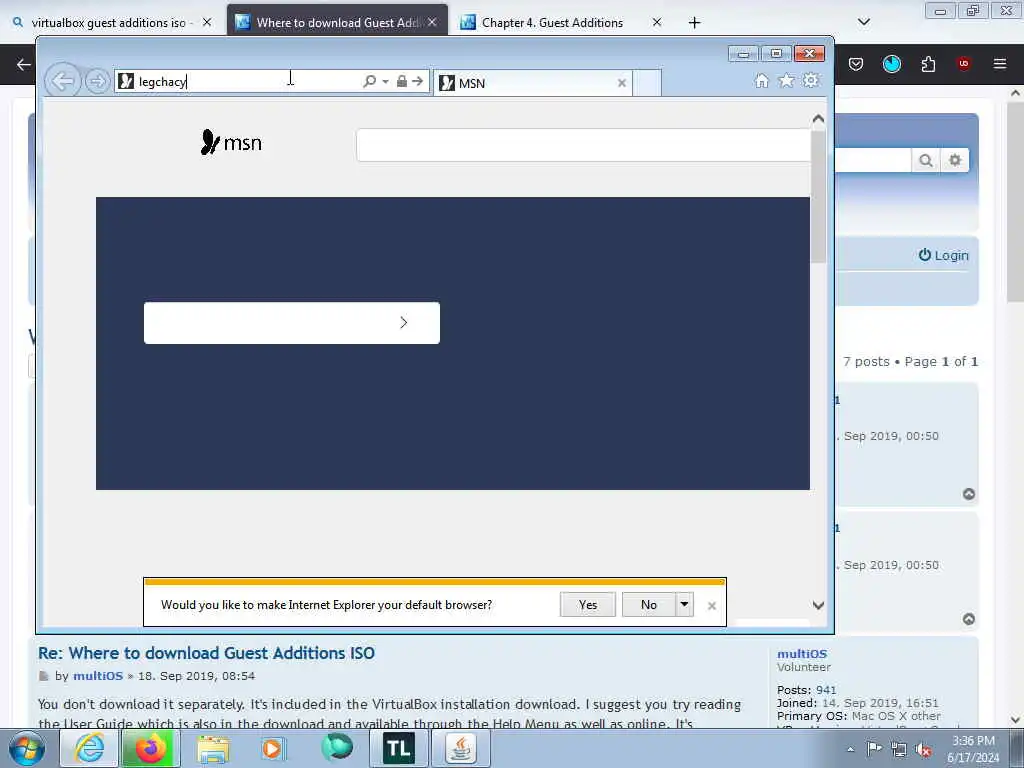
Task: Click the forum search magnifier button
Action: point(925,160)
